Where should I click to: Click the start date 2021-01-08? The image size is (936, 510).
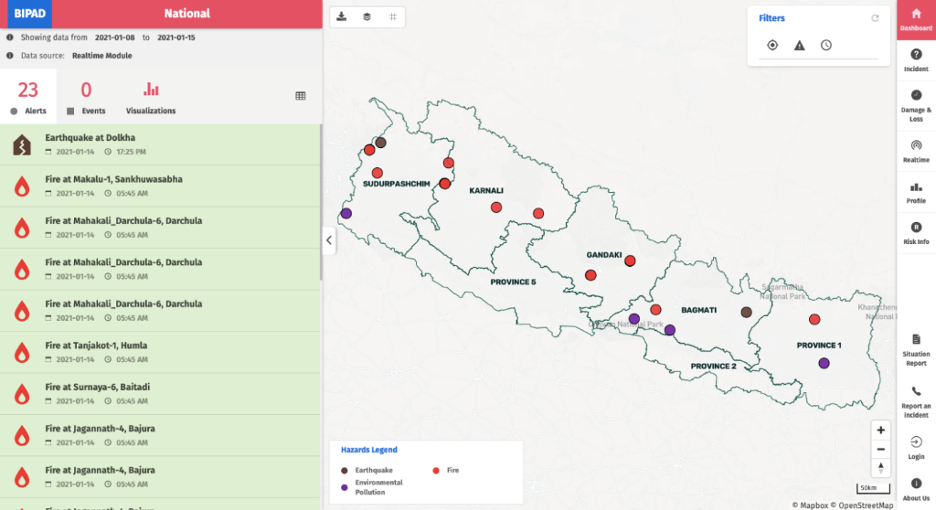coord(115,37)
